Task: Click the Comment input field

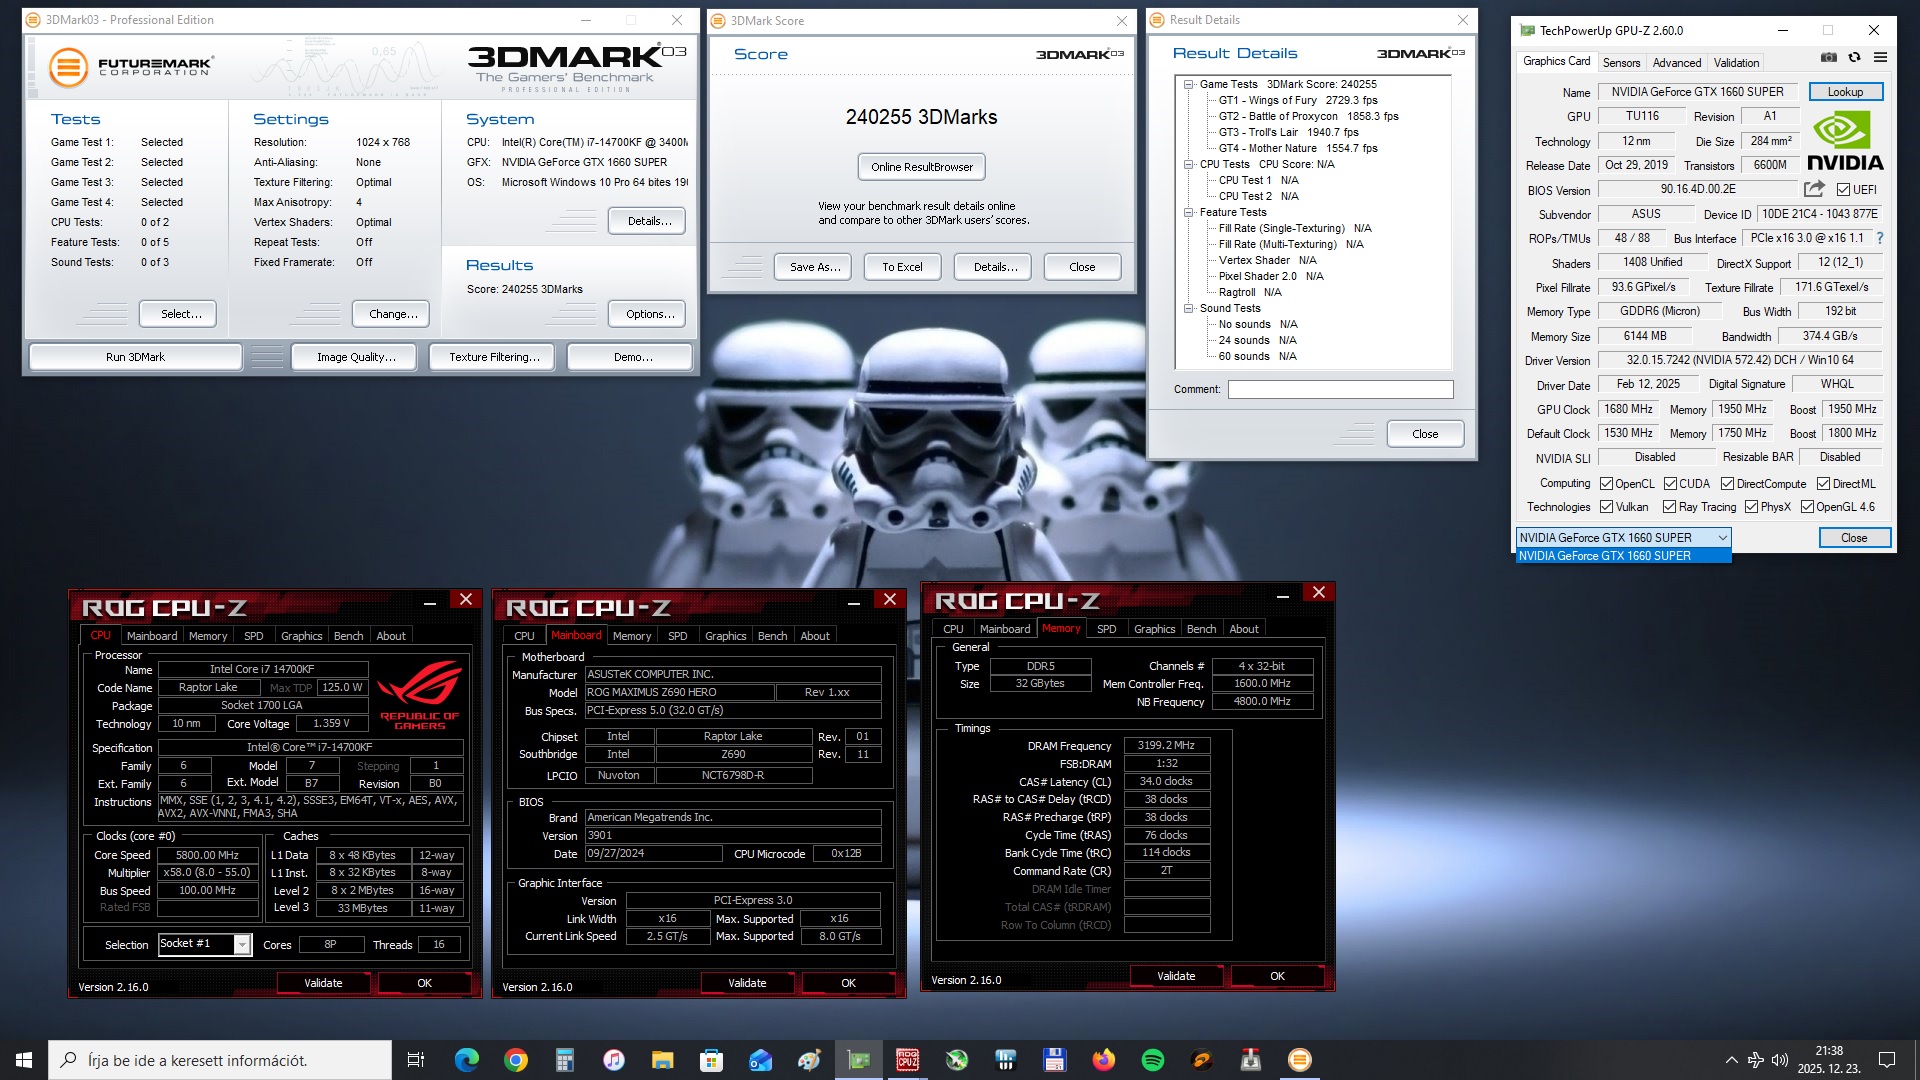Action: tap(1340, 390)
